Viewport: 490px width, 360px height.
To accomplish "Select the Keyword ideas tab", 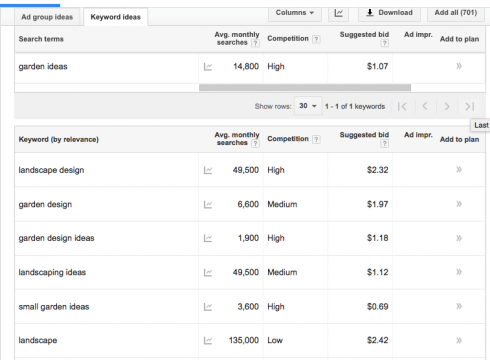I will point(115,17).
